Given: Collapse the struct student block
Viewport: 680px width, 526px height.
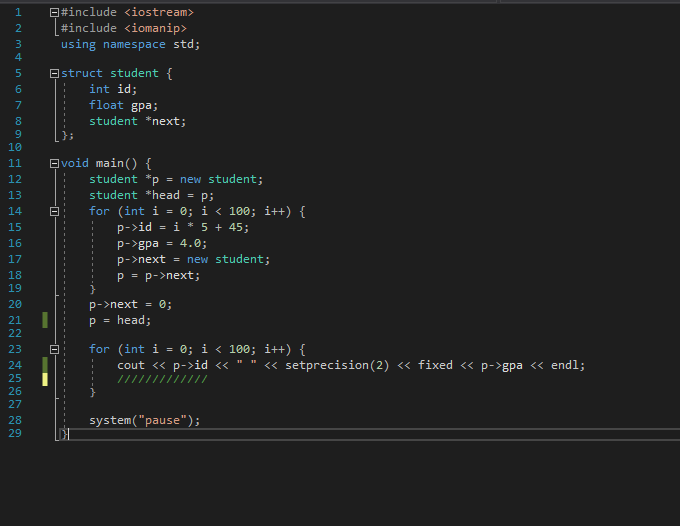Looking at the screenshot, I should [54, 73].
